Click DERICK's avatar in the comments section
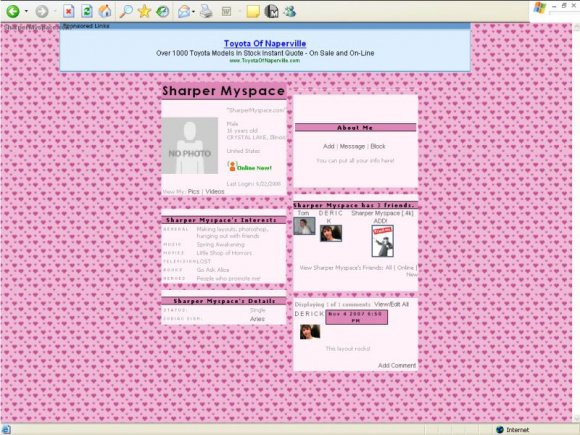 coord(310,332)
